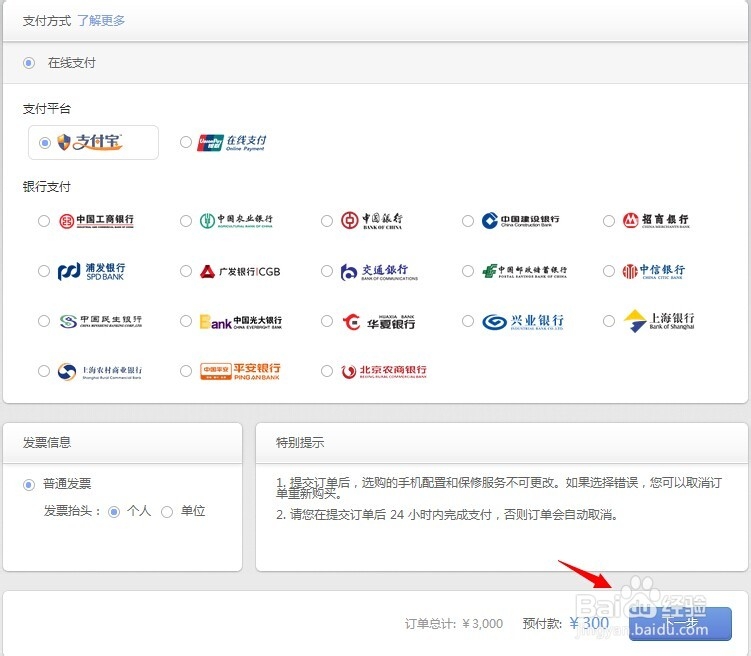Image resolution: width=751 pixels, height=656 pixels.
Task: Choose the 华夏银行 radio button
Action: 327,321
